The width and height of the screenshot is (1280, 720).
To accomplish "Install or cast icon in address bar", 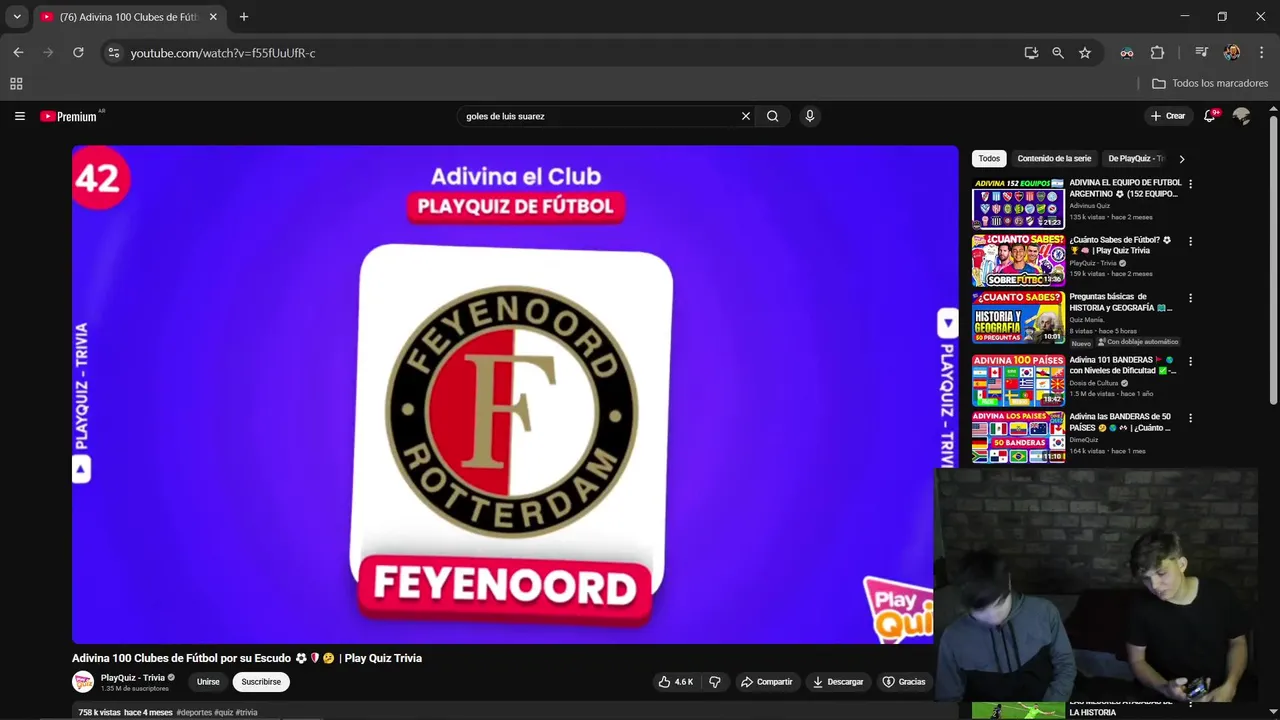I will 1031,53.
